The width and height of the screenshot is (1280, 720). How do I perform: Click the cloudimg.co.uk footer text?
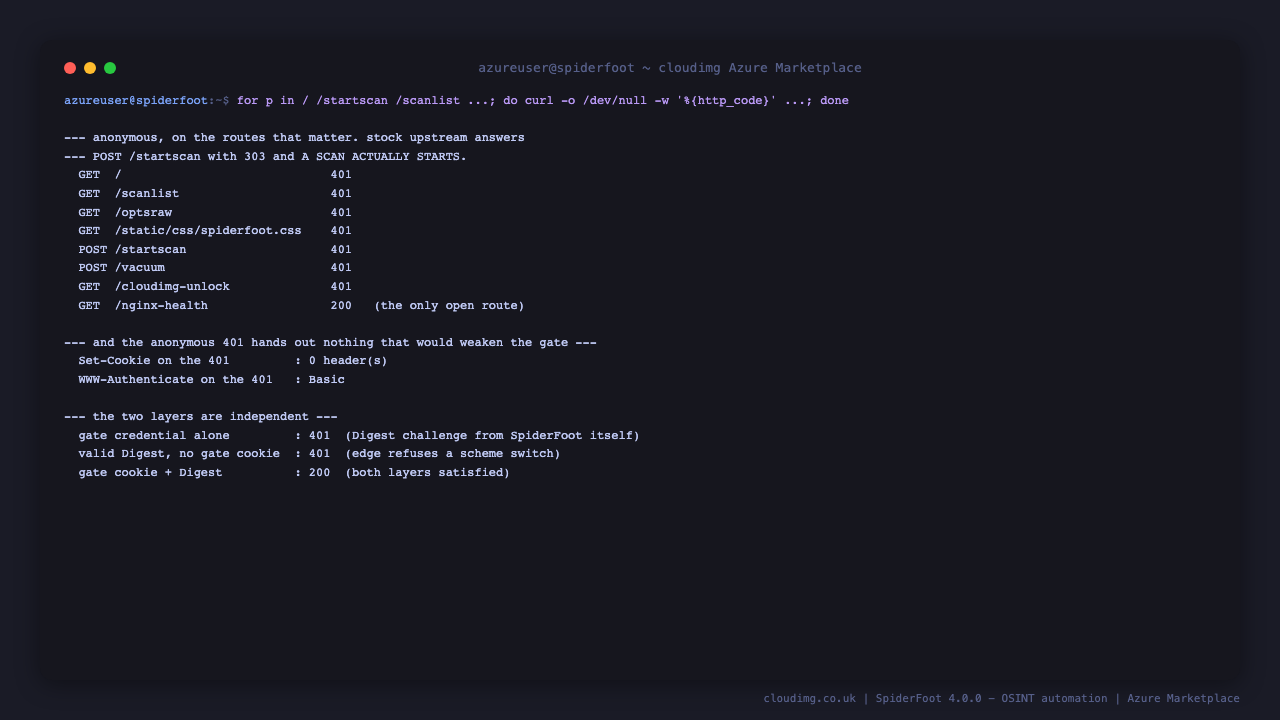(x=809, y=699)
